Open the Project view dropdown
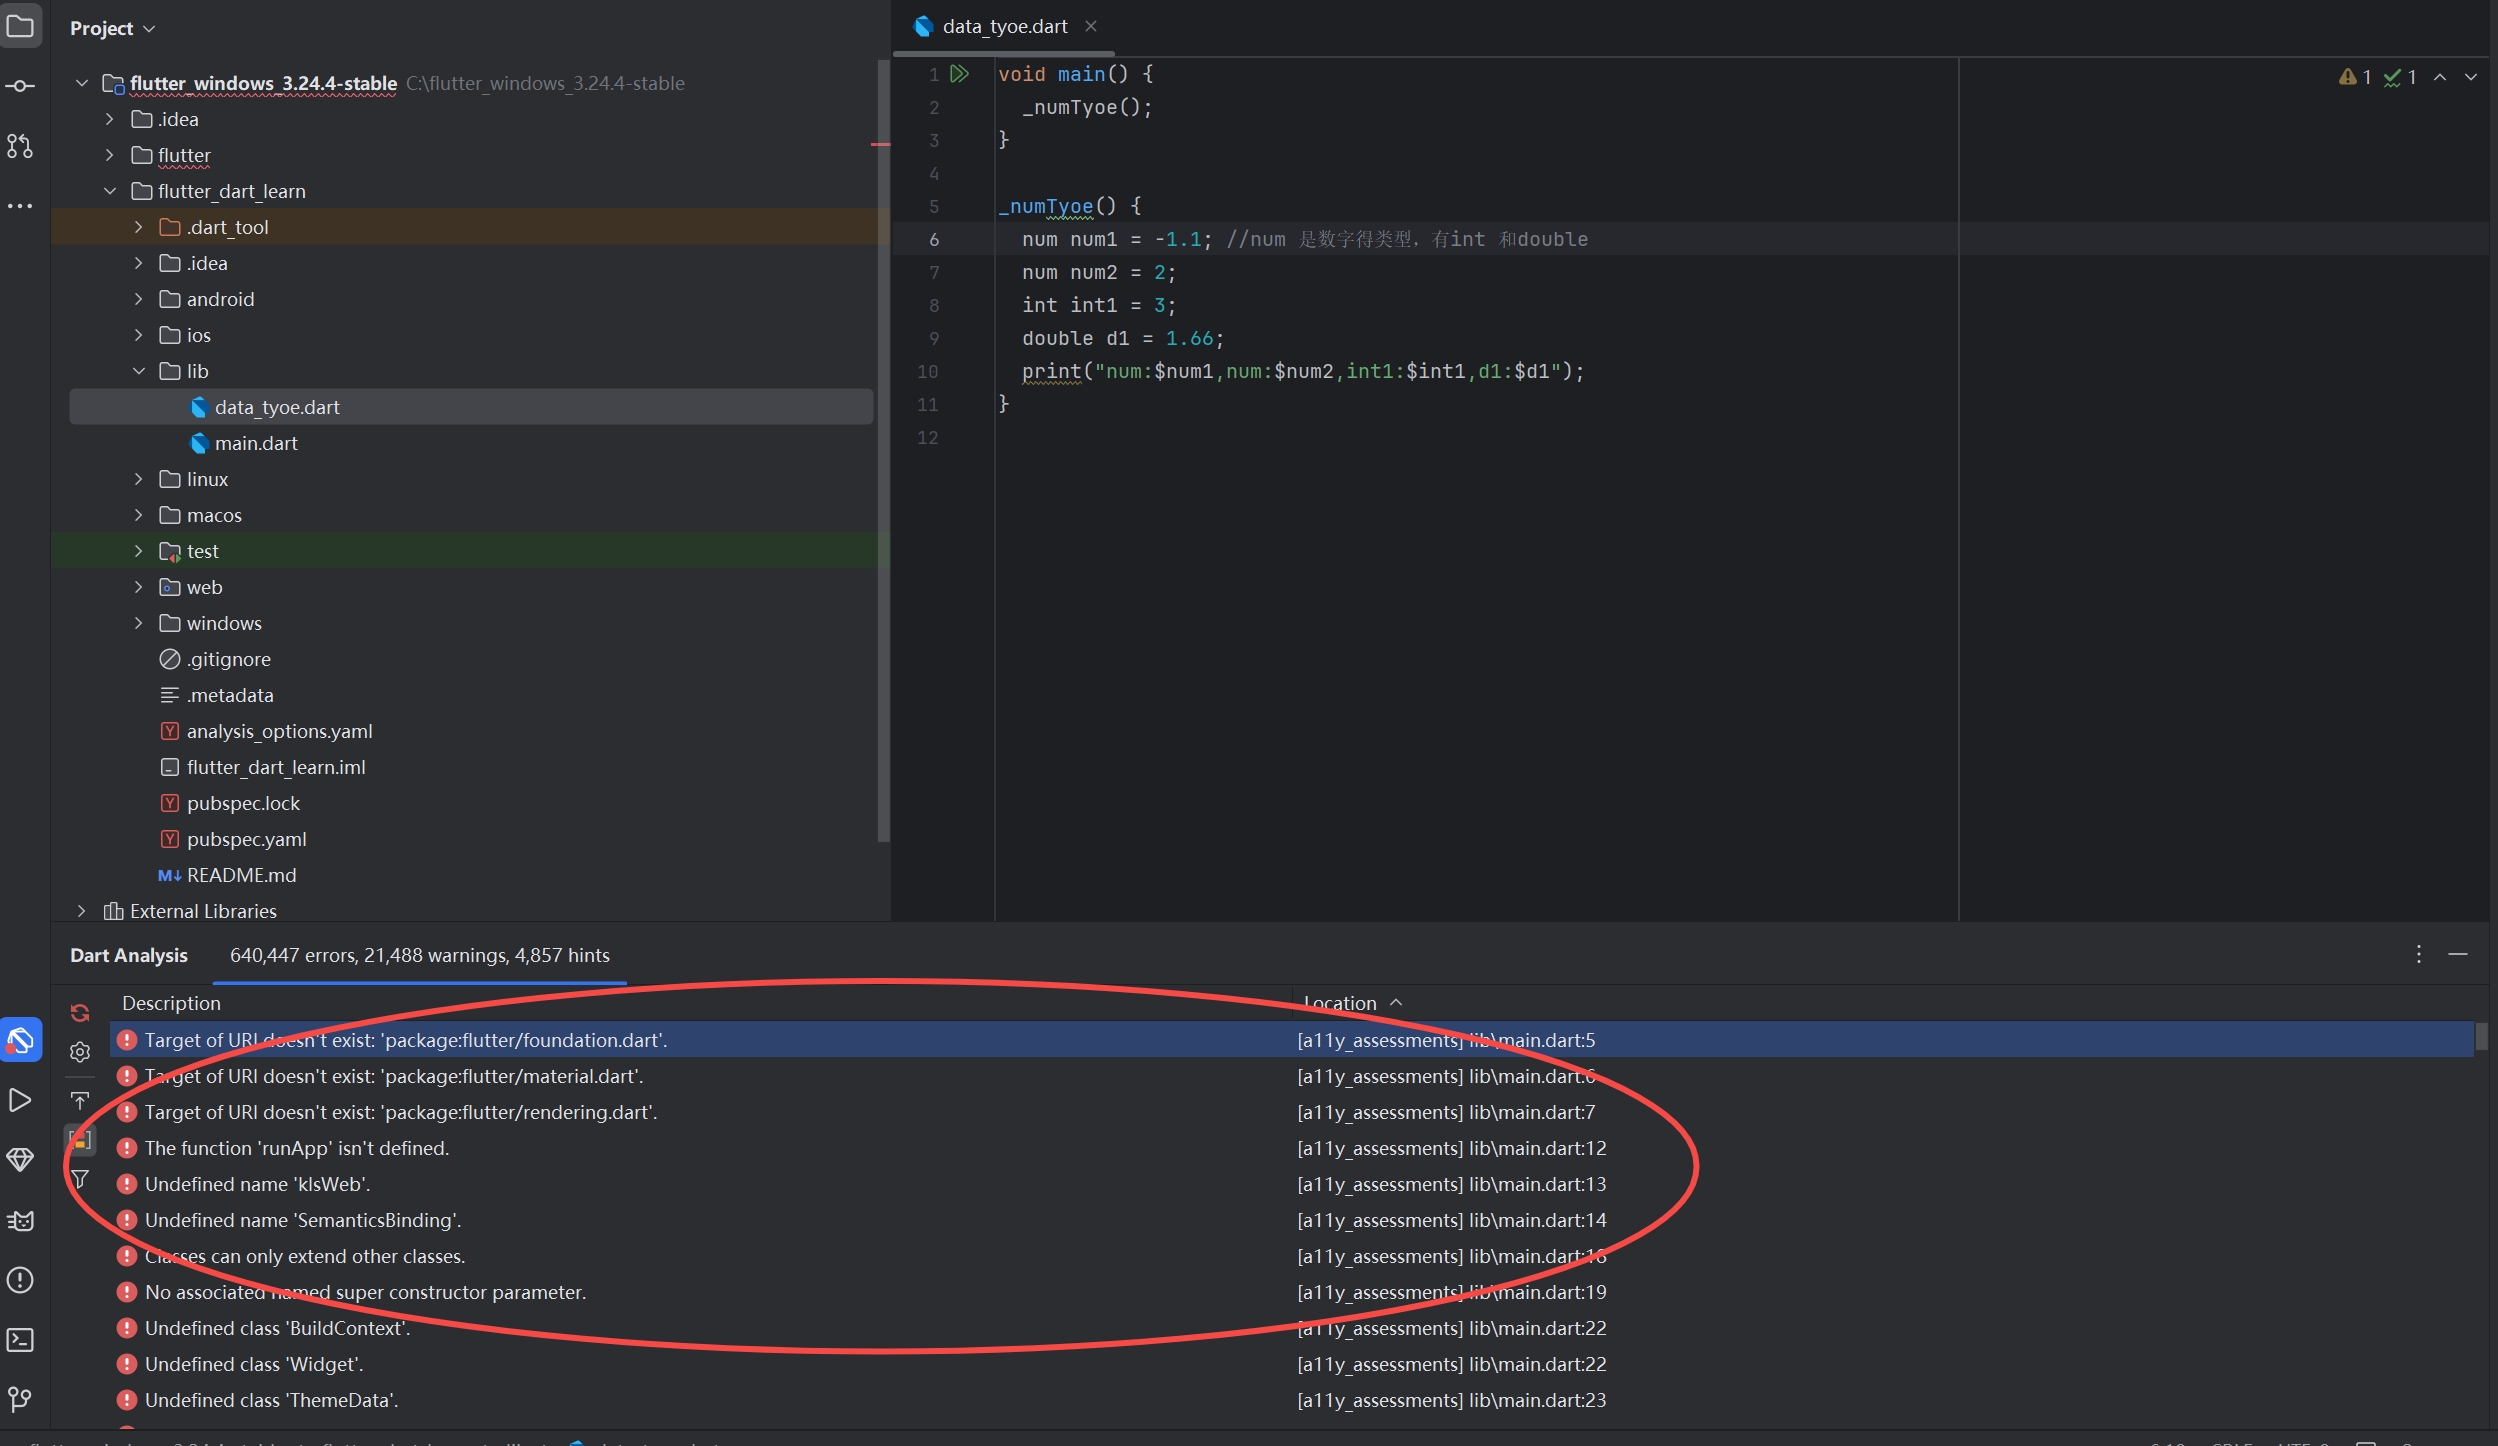 coord(112,28)
